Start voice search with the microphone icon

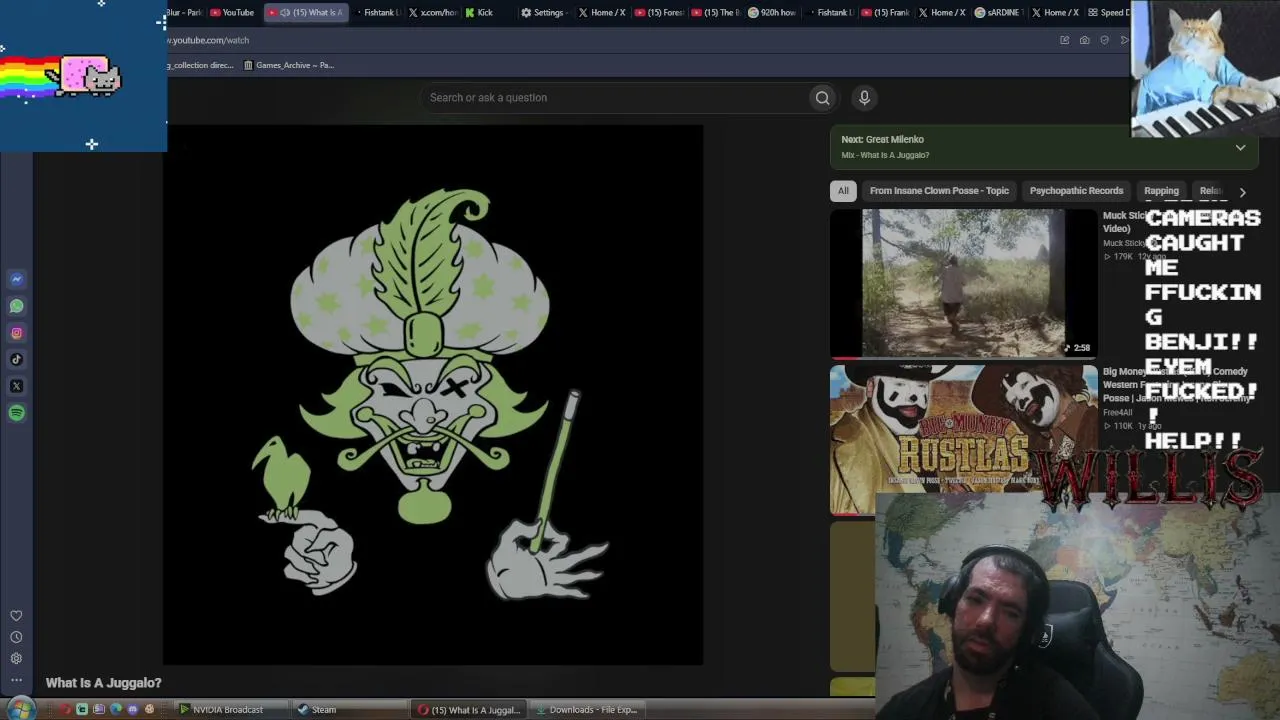click(864, 97)
